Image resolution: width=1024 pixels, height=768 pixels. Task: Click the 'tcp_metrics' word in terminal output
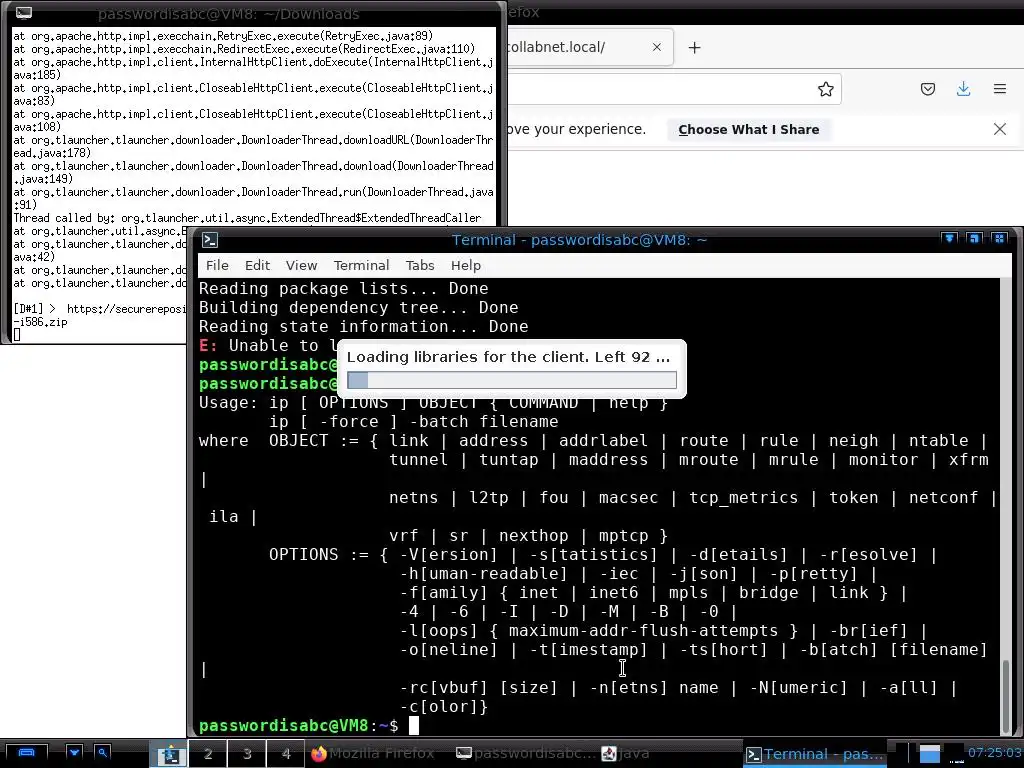[743, 498]
